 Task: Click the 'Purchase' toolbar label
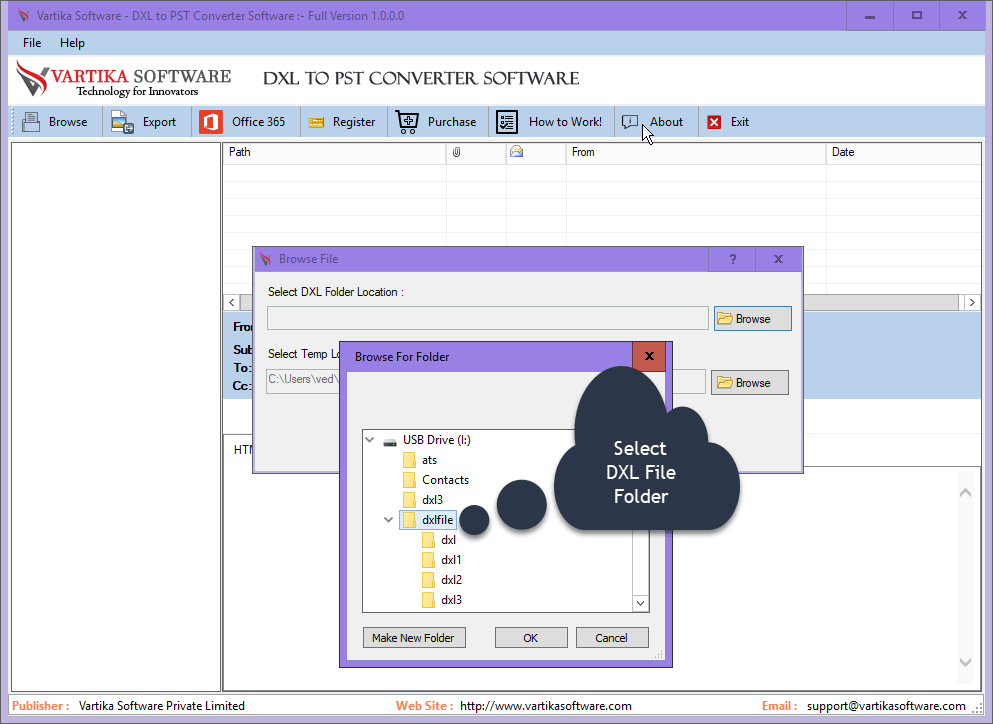(452, 122)
